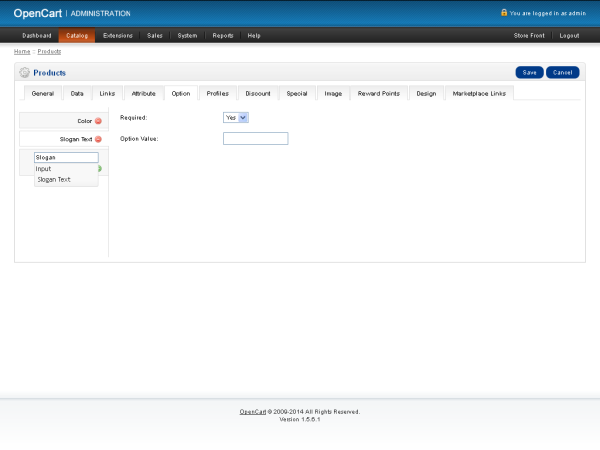The width and height of the screenshot is (600, 450).
Task: Open the OpenCart footer link
Action: (253, 411)
